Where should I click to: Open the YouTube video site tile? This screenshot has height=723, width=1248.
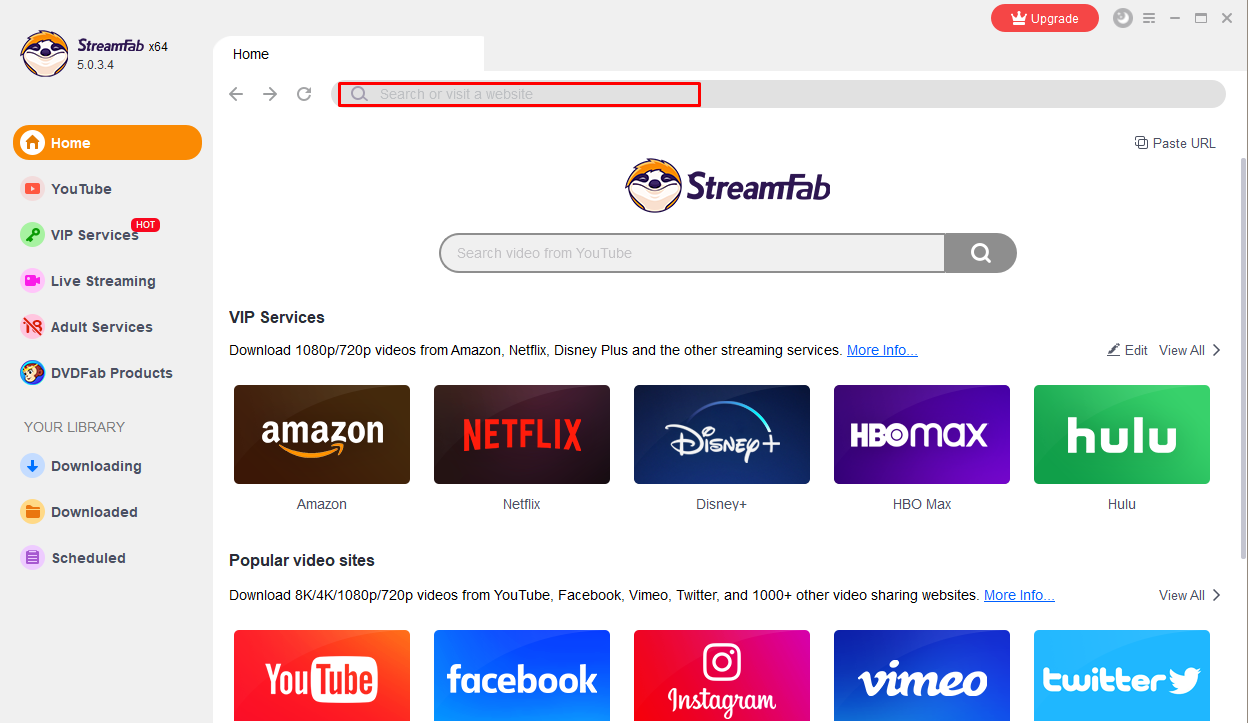[322, 676]
